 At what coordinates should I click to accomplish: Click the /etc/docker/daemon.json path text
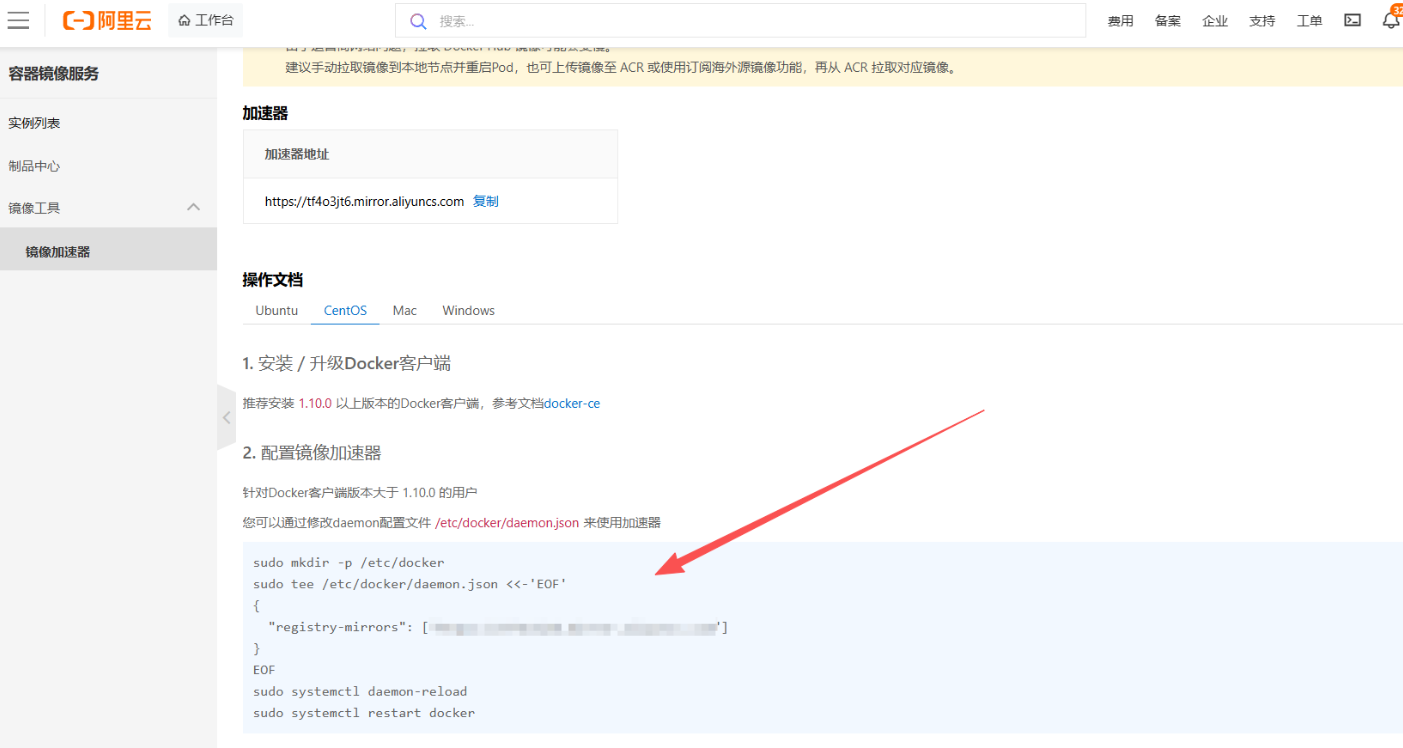pos(507,522)
